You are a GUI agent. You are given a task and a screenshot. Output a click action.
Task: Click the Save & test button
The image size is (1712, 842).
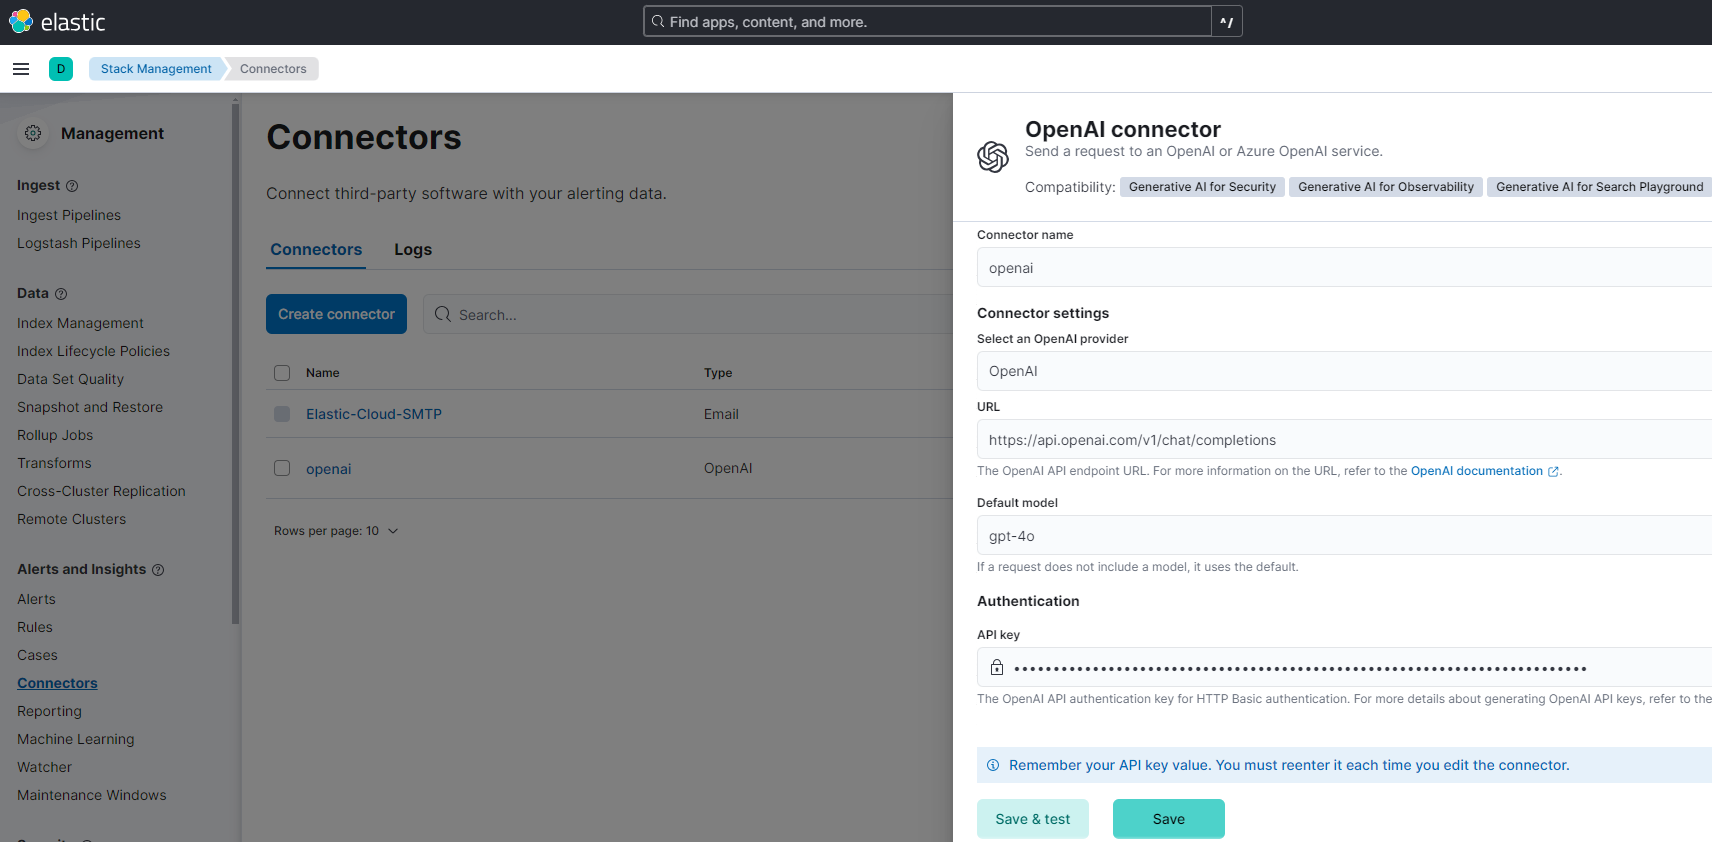[x=1032, y=819]
